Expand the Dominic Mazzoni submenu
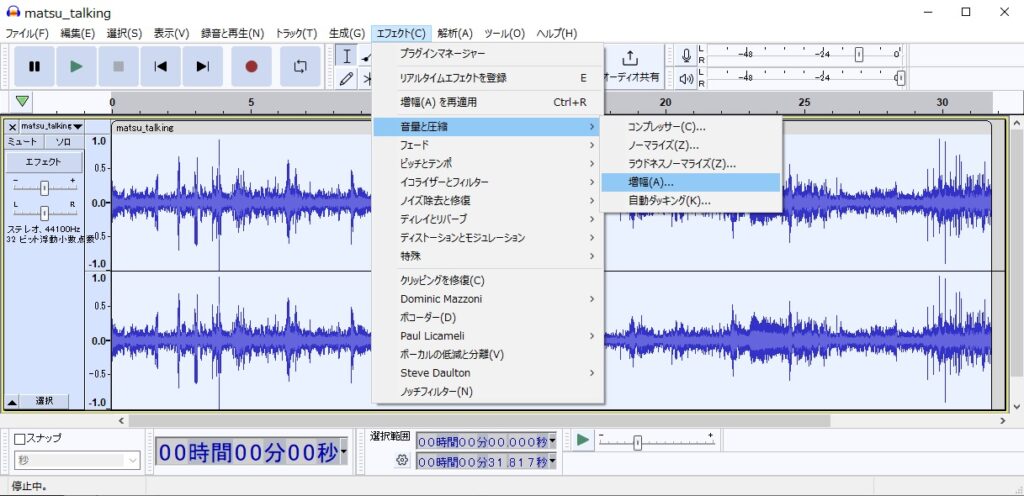The width and height of the screenshot is (1024, 496). click(488, 299)
